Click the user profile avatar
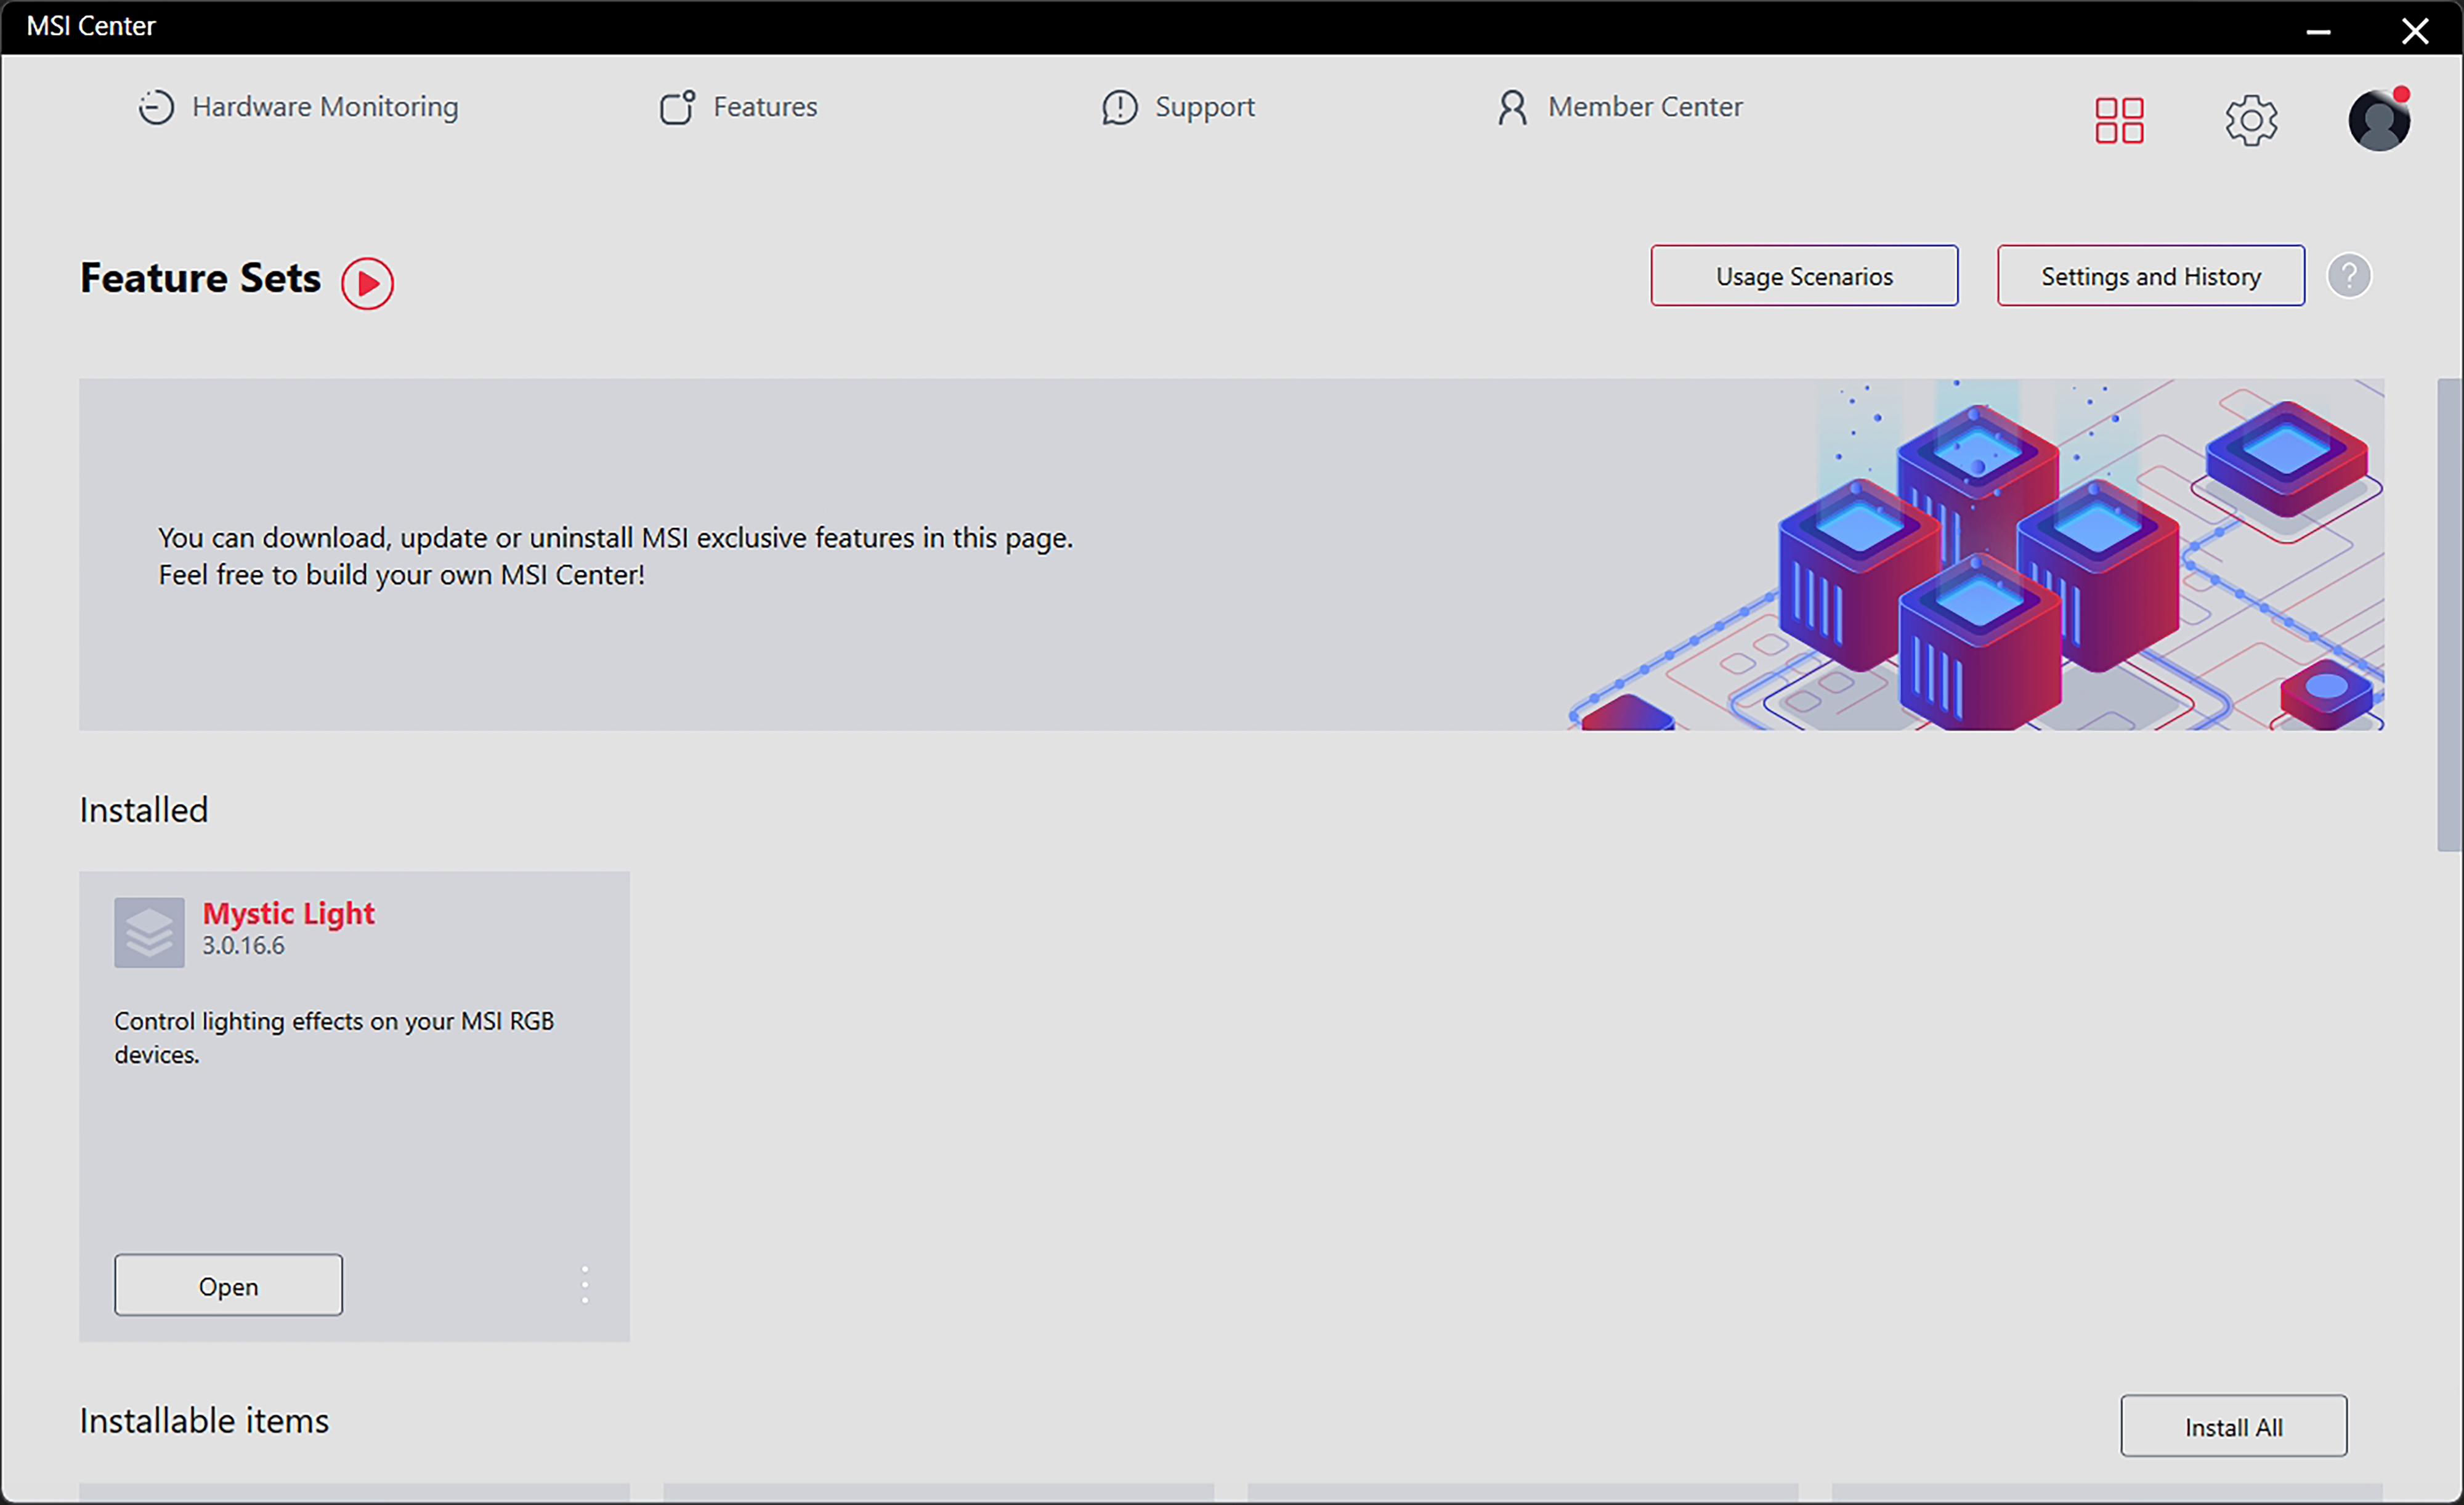This screenshot has width=2464, height=1505. click(2378, 121)
